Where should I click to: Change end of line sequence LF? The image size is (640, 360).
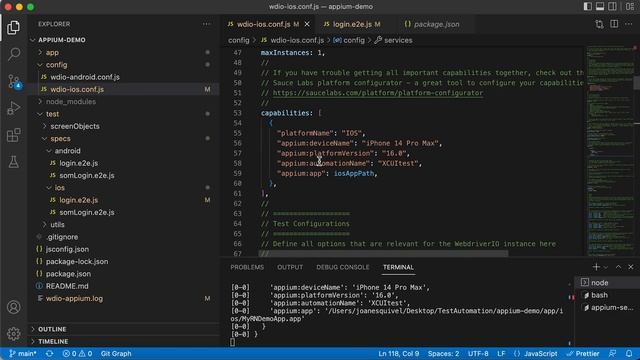(x=501, y=353)
